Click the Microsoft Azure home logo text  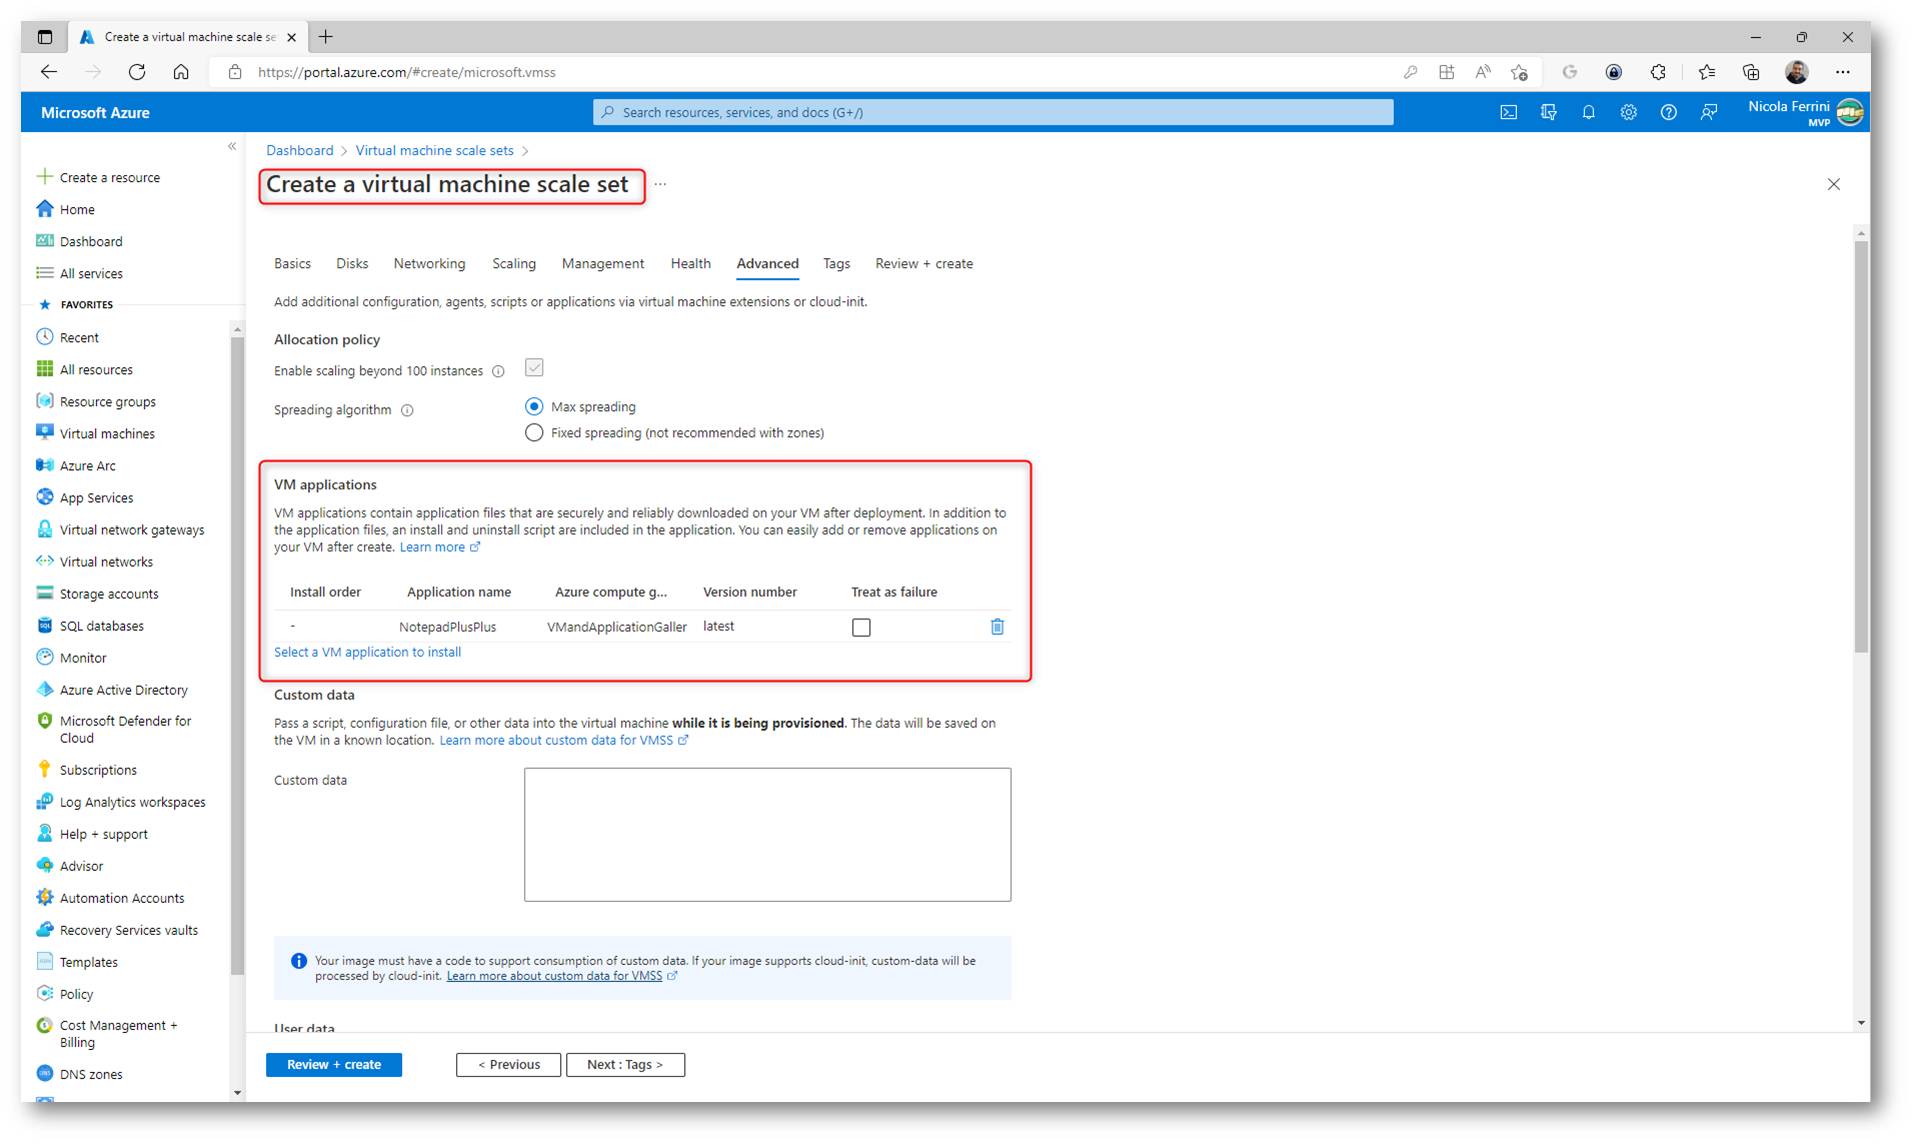(x=95, y=113)
